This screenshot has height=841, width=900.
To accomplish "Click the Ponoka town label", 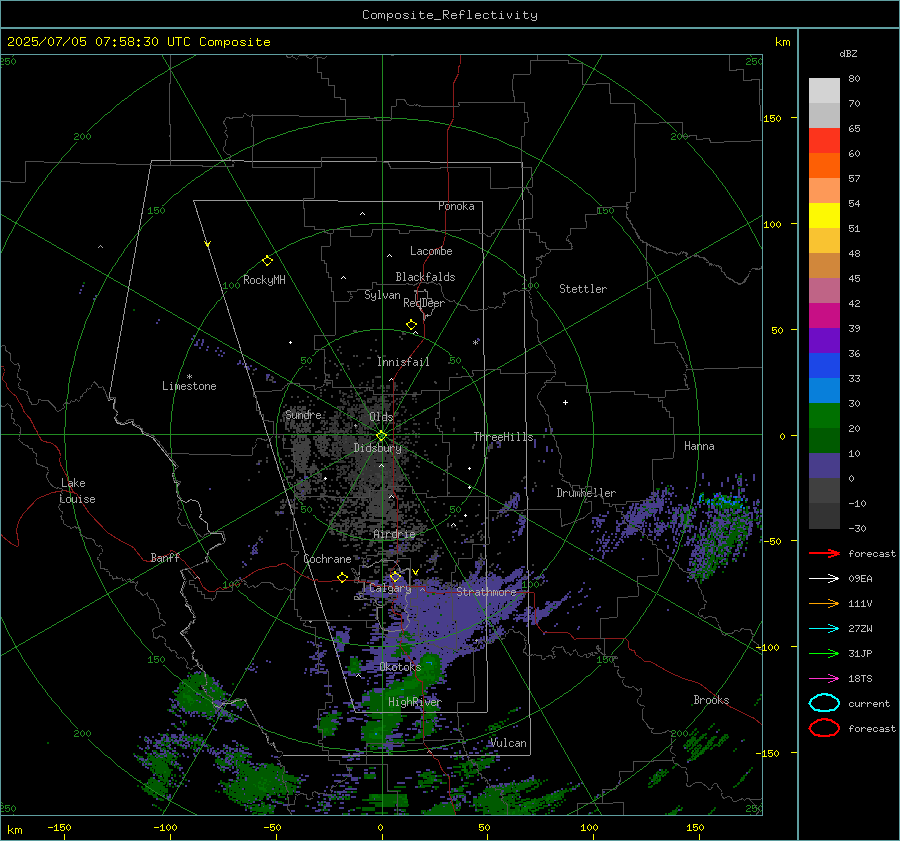I will coord(456,206).
